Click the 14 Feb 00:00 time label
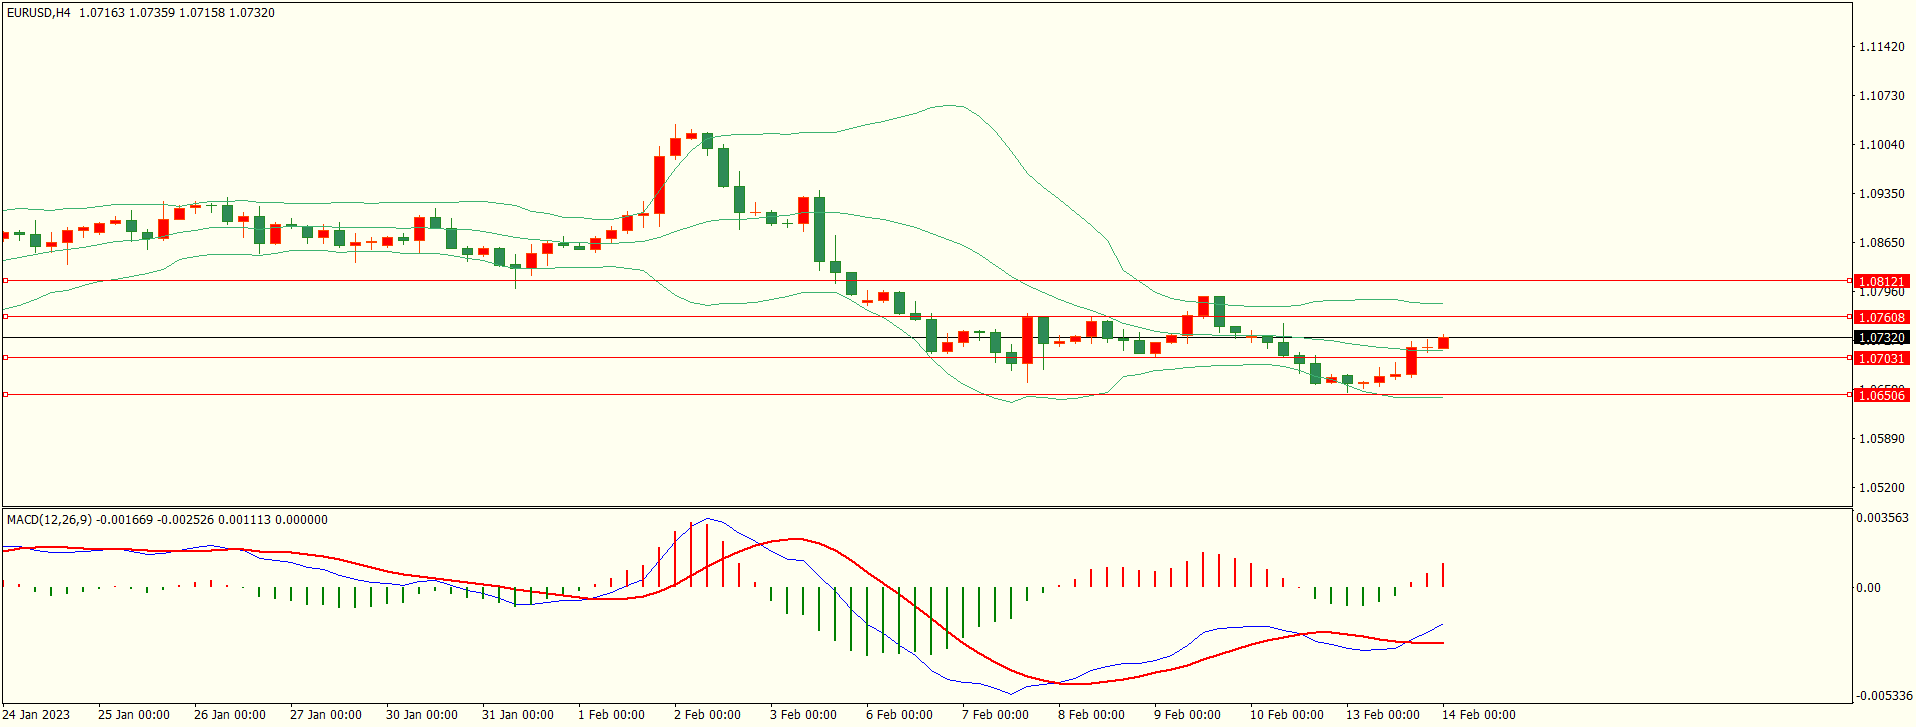Viewport: 1916px width, 727px height. (x=1478, y=714)
